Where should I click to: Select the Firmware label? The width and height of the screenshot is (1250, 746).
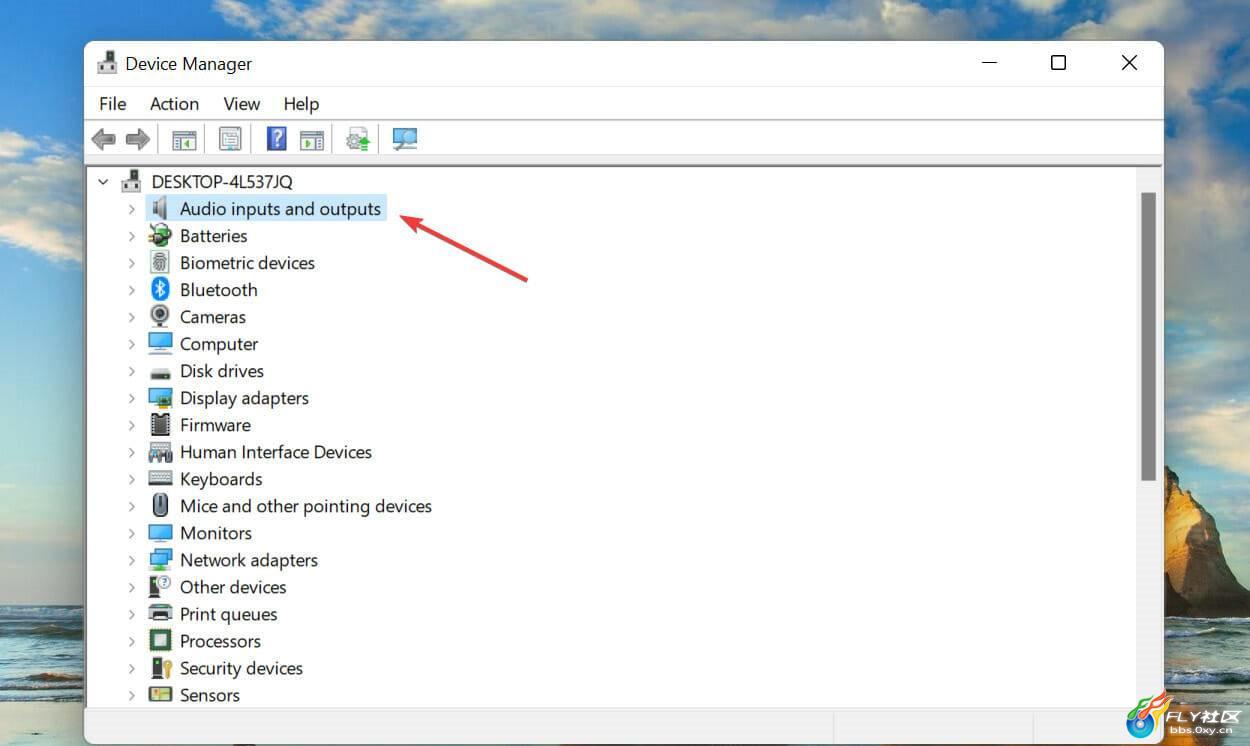[215, 425]
